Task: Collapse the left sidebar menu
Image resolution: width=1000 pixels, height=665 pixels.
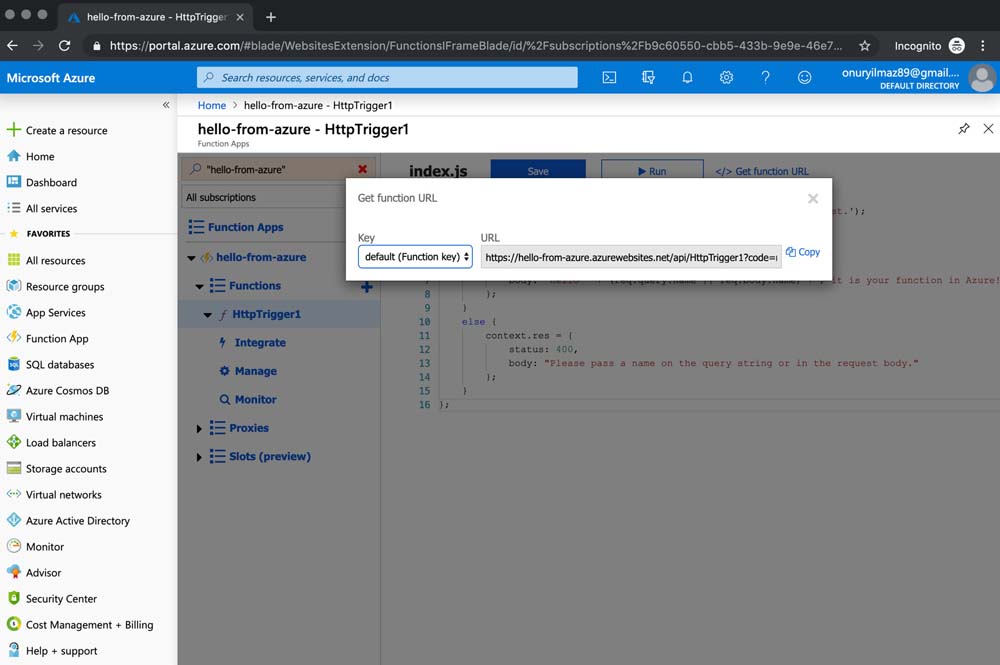Action: click(x=166, y=105)
